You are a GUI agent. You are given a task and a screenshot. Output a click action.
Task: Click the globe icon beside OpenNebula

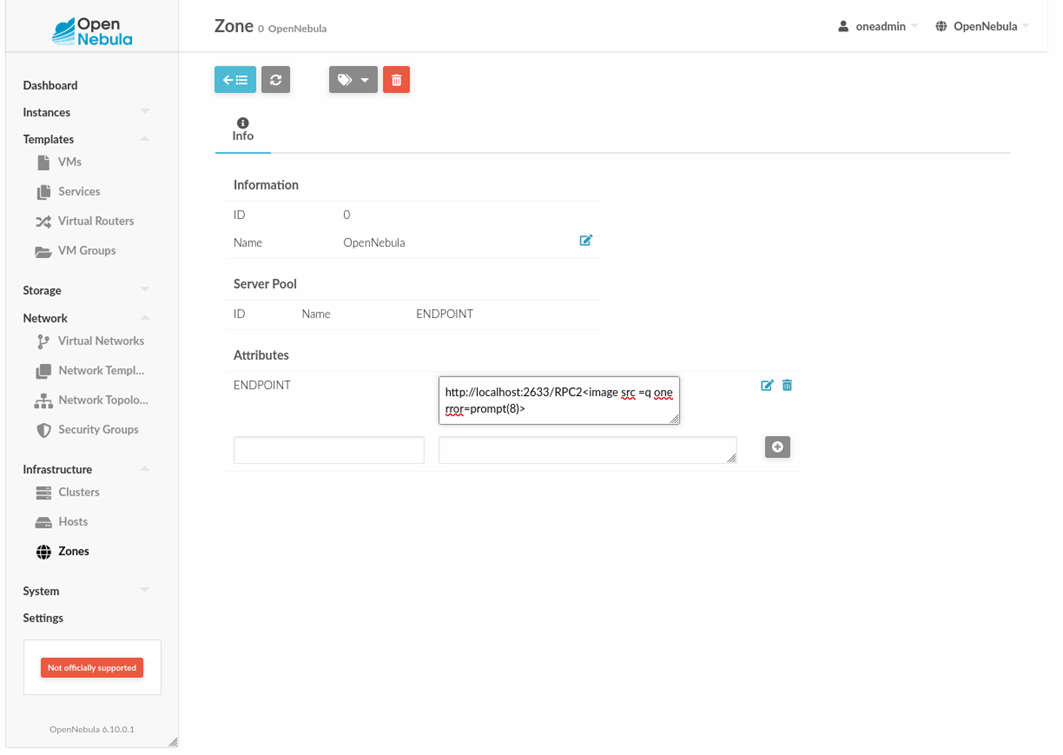tap(941, 26)
